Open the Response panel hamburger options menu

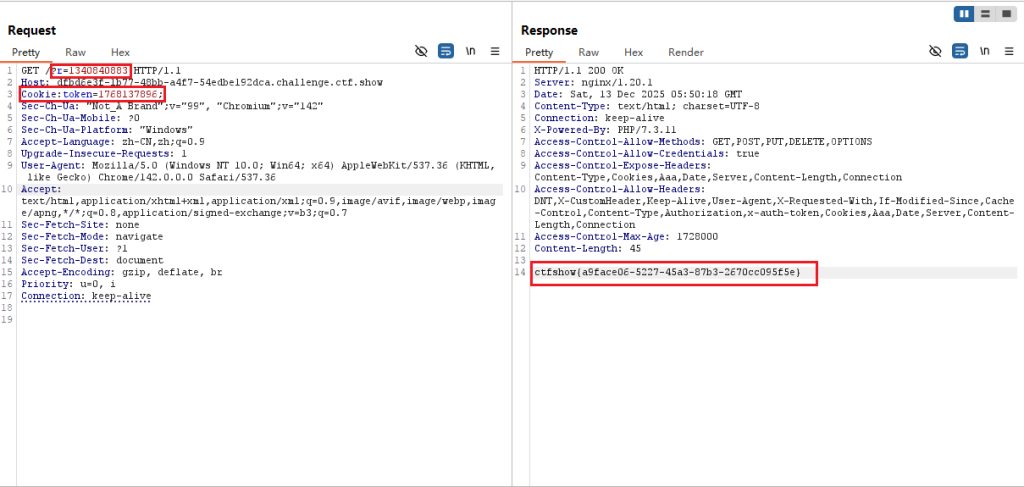pos(1009,51)
